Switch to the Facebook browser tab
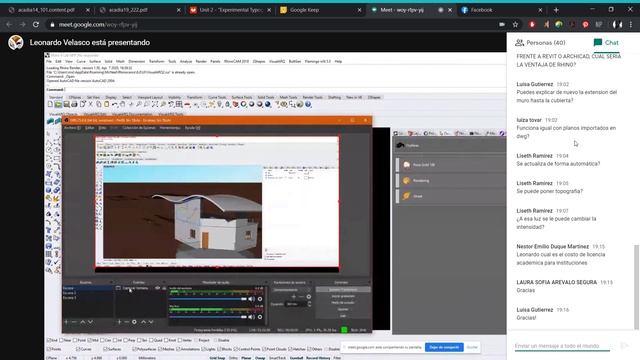The width and height of the screenshot is (640, 360). coord(501,10)
